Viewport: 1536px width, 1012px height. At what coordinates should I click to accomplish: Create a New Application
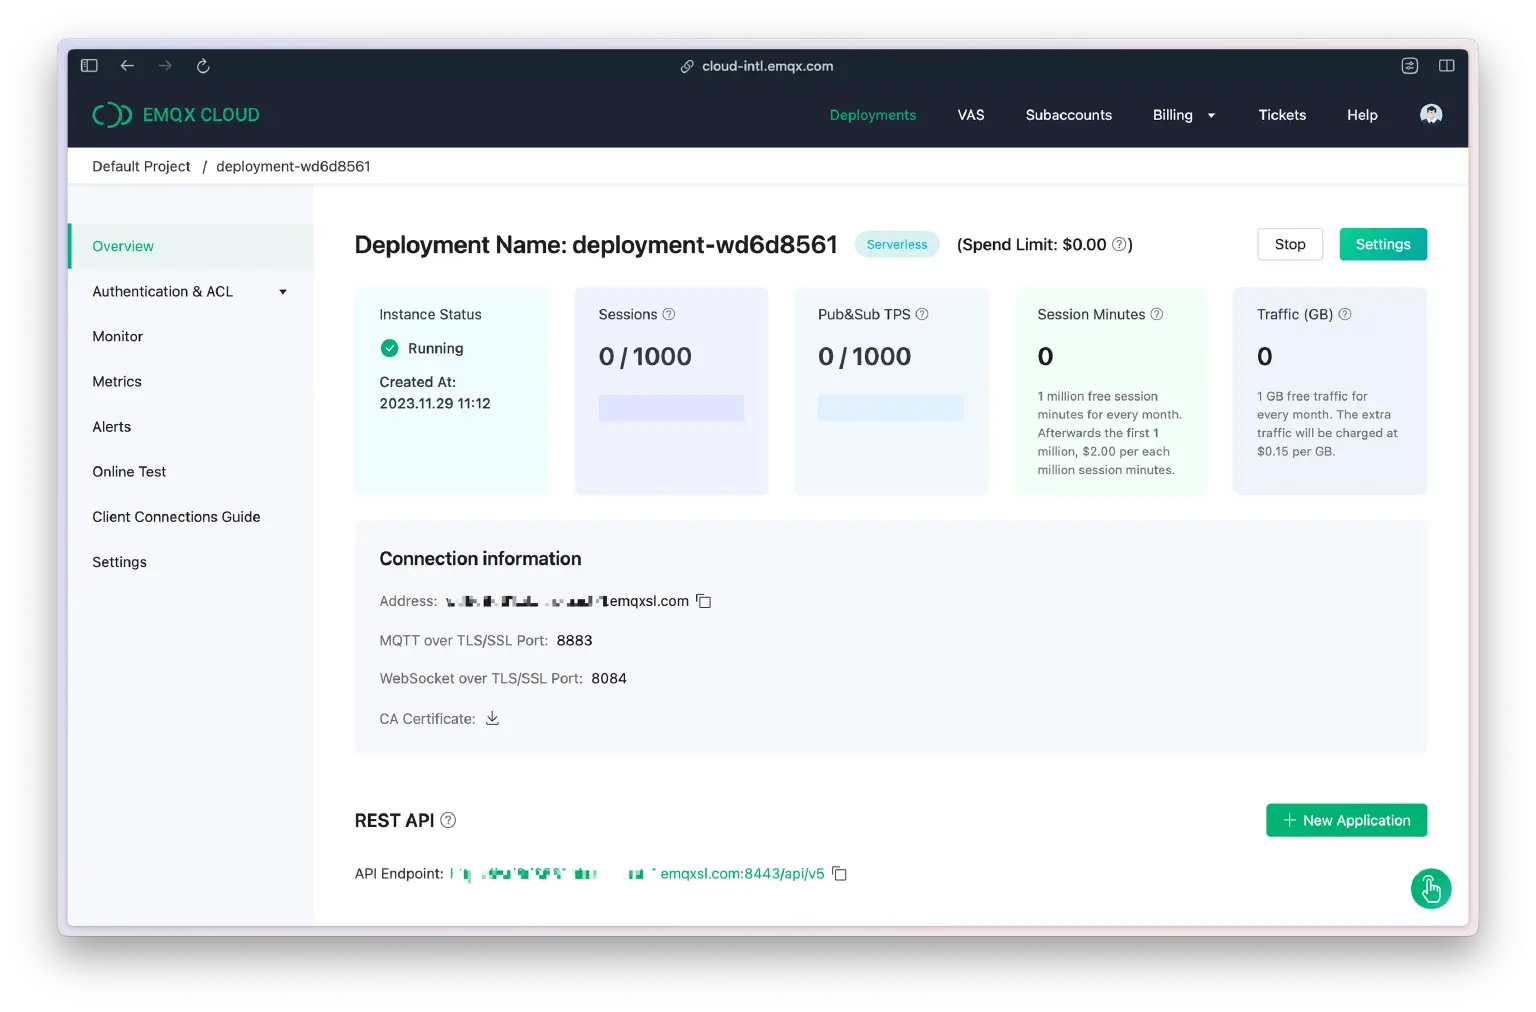[x=1346, y=820]
